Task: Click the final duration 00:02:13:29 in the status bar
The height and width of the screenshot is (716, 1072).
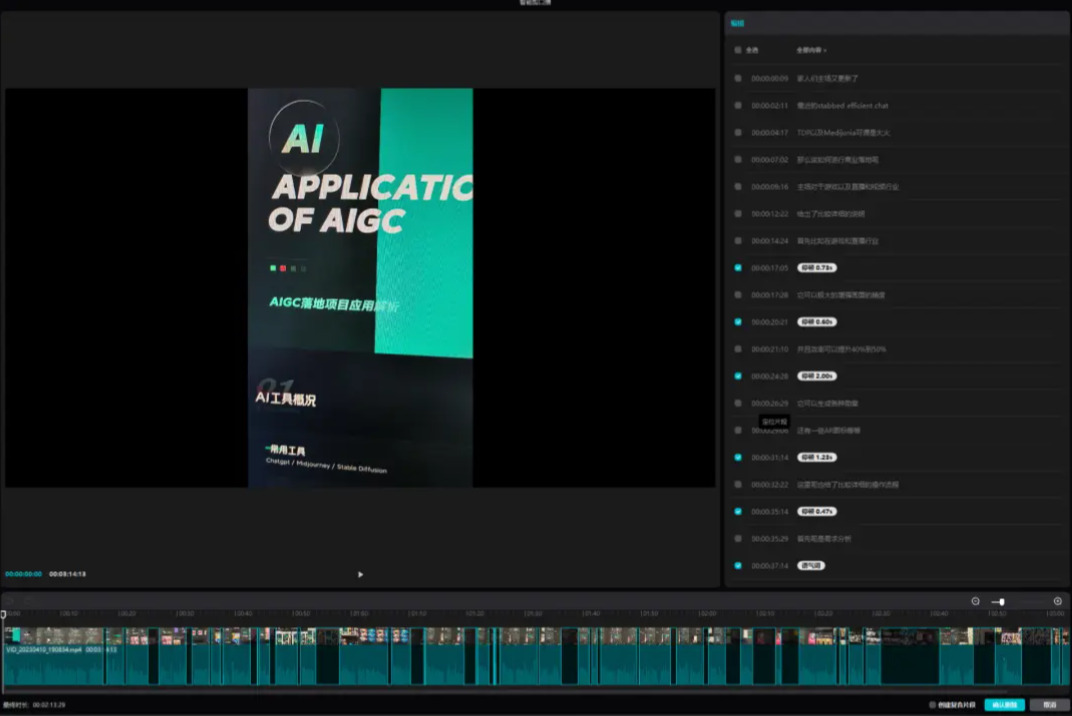Action: click(49, 704)
